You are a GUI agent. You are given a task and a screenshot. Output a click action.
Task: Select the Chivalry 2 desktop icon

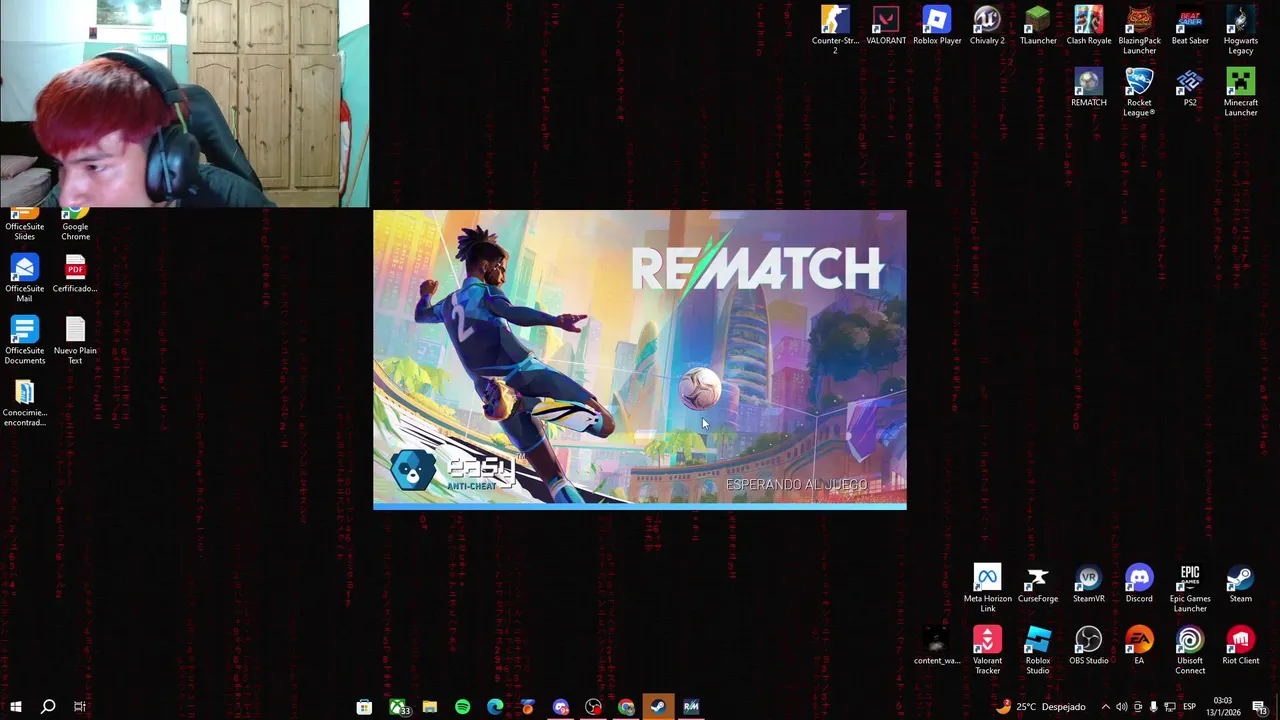[987, 26]
